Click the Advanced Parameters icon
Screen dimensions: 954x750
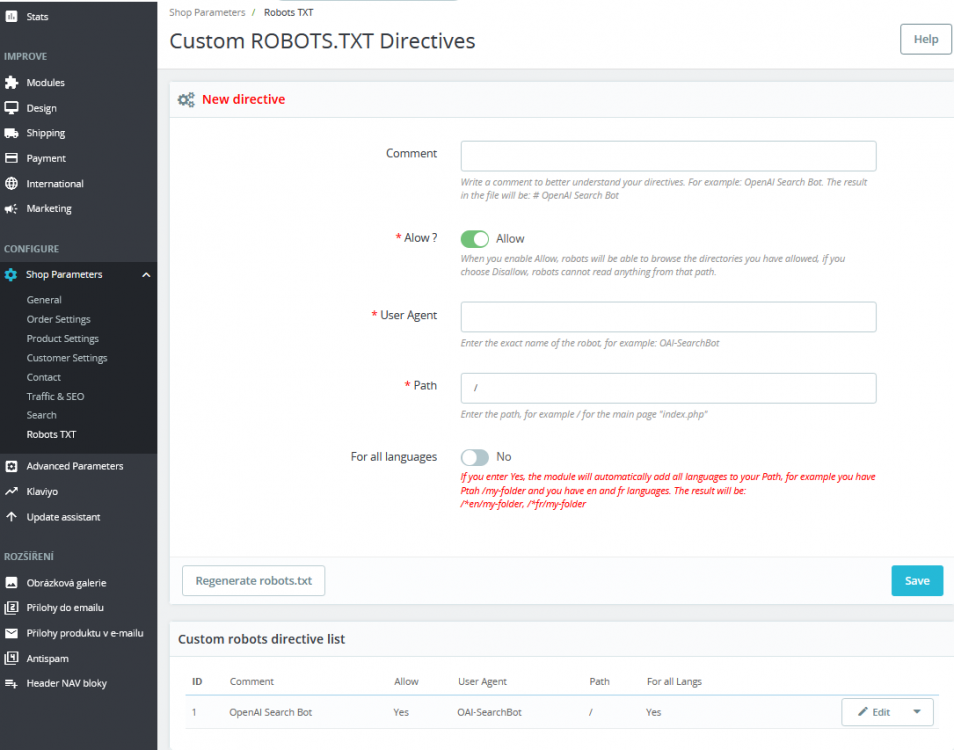coord(11,466)
